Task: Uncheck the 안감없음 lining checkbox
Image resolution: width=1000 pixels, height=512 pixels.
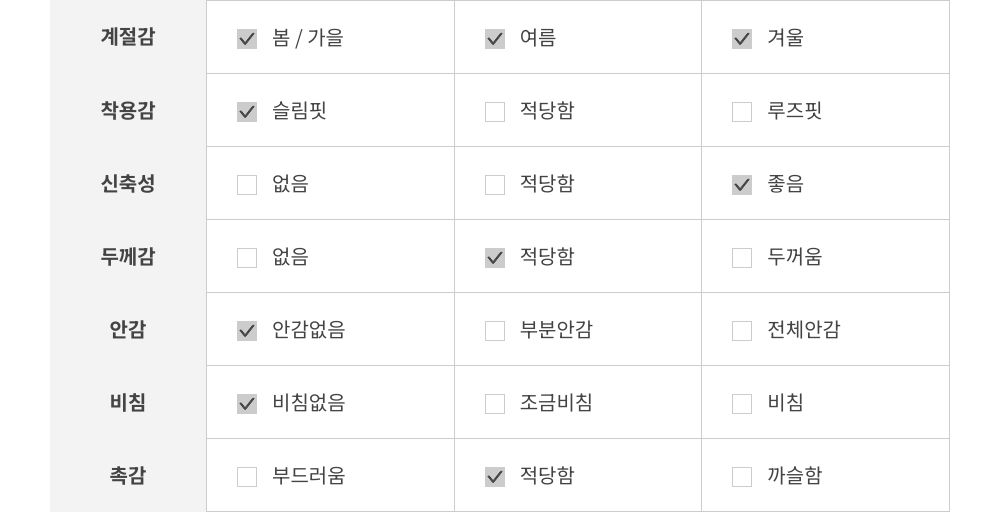Action: click(x=247, y=331)
